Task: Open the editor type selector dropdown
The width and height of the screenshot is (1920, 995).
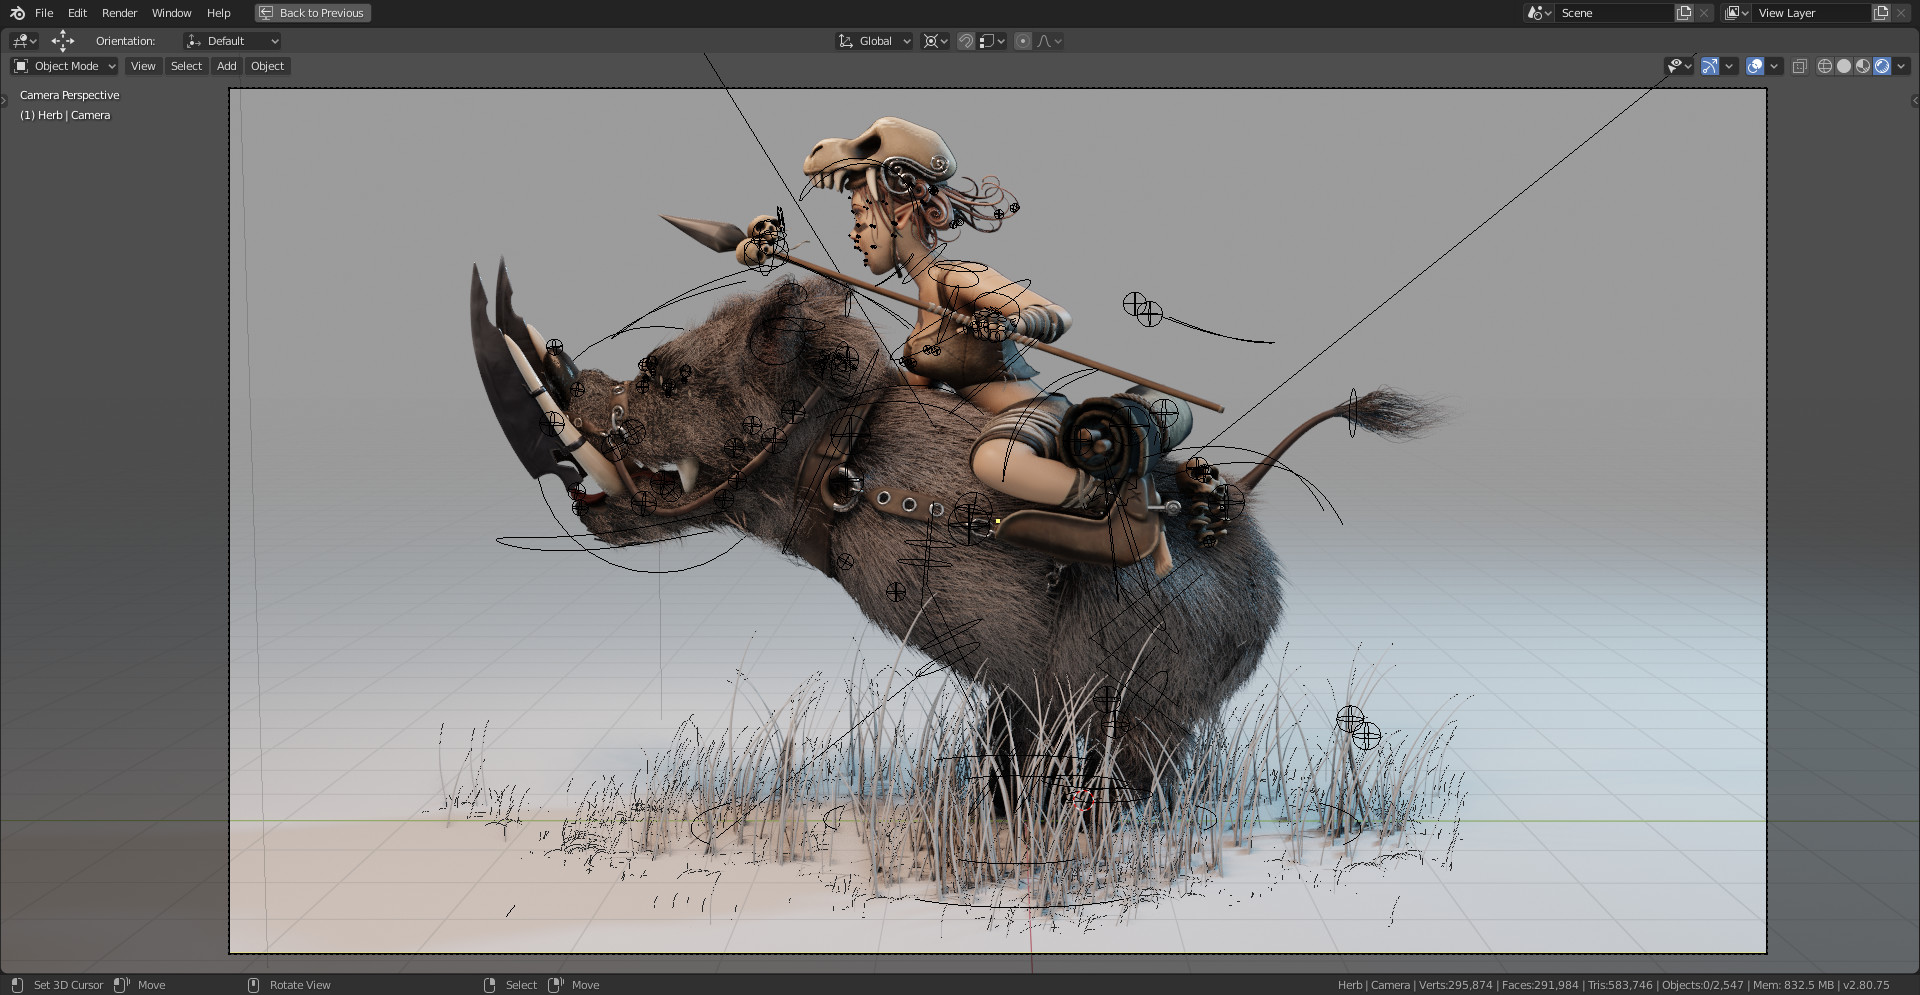Action: pos(24,41)
